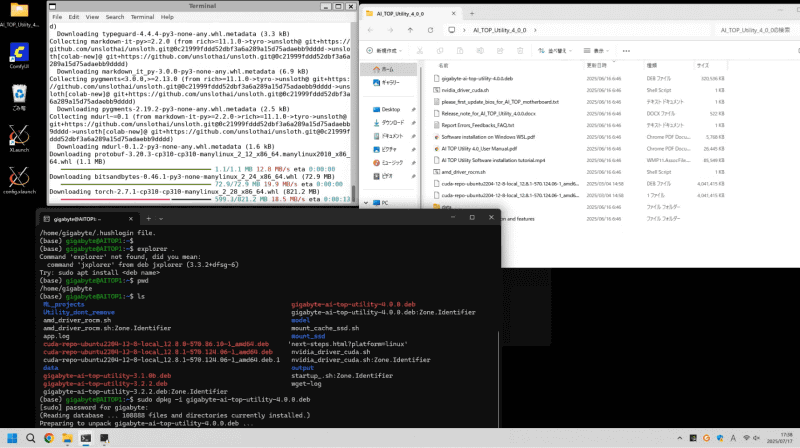This screenshot has height=448, width=800.
Task: Launch the XLaunch desktop shortcut
Action: (x=19, y=139)
